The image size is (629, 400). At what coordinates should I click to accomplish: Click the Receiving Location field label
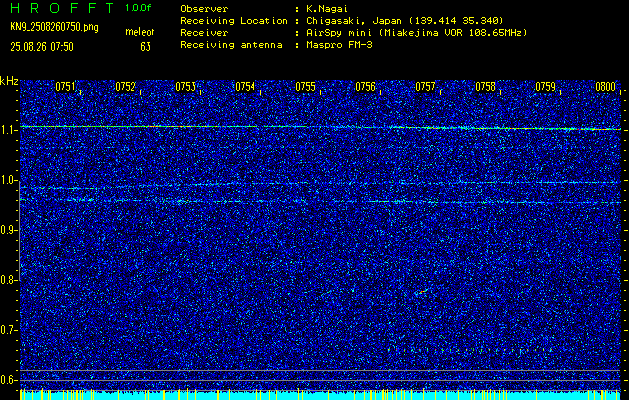[234, 20]
